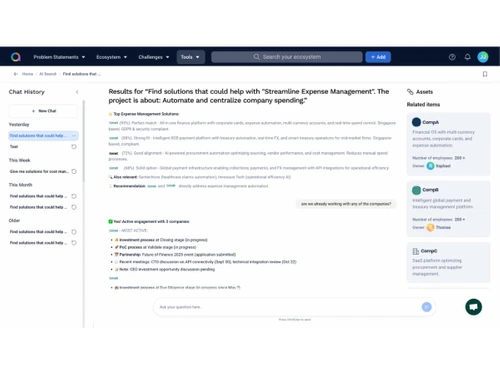Open the help question mark icon
500x375 pixels.
[x=452, y=57]
